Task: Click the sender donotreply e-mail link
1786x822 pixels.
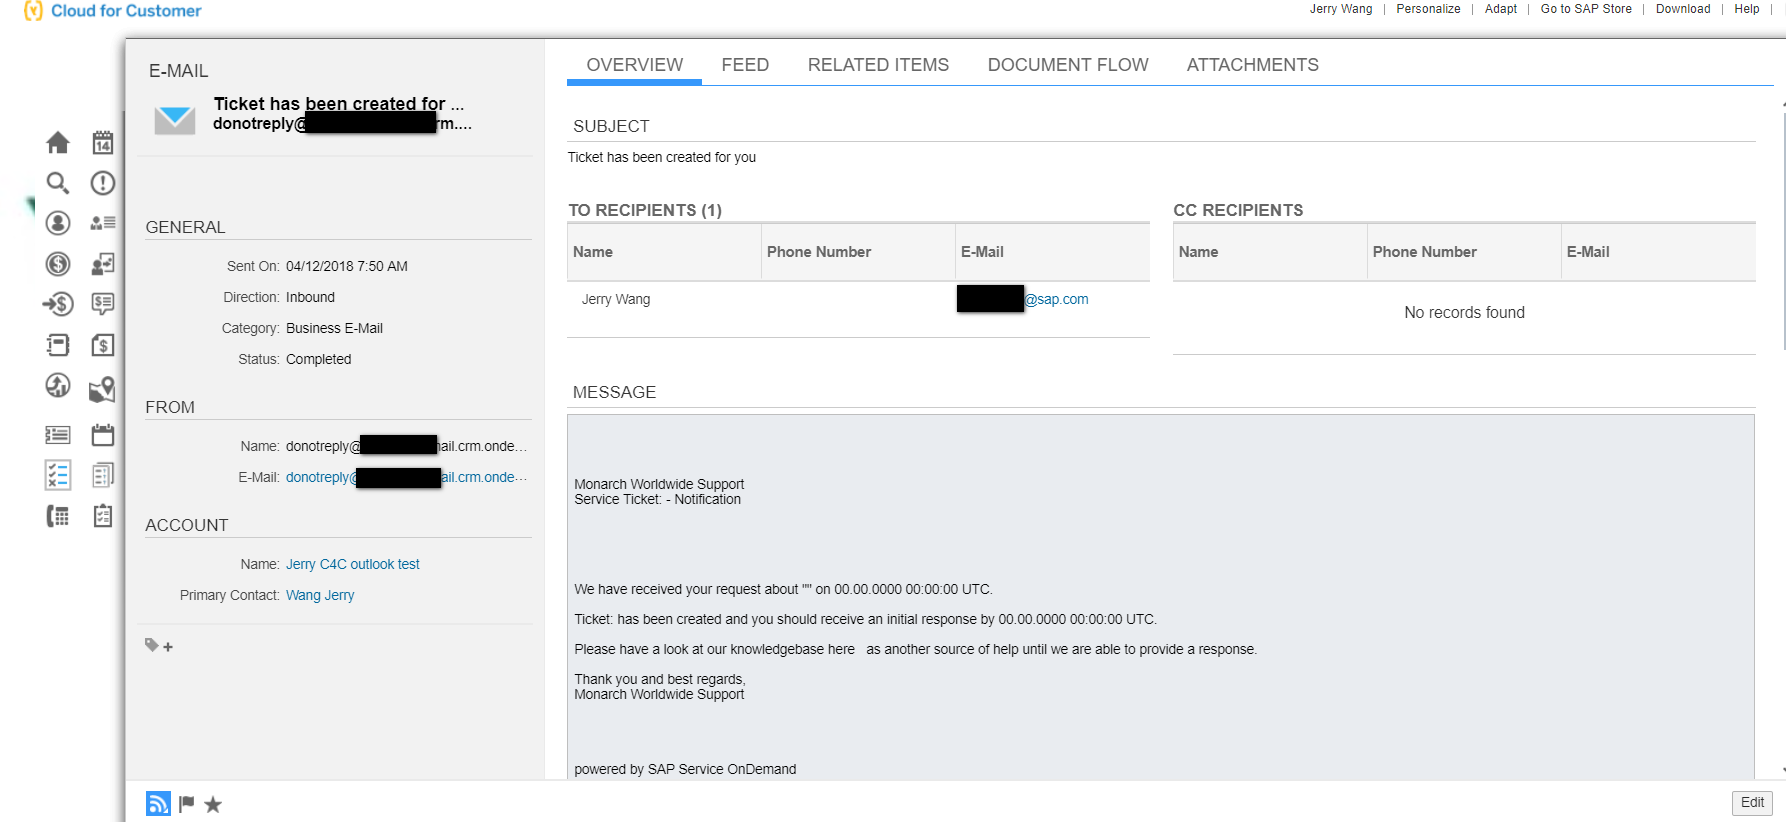Action: (406, 478)
